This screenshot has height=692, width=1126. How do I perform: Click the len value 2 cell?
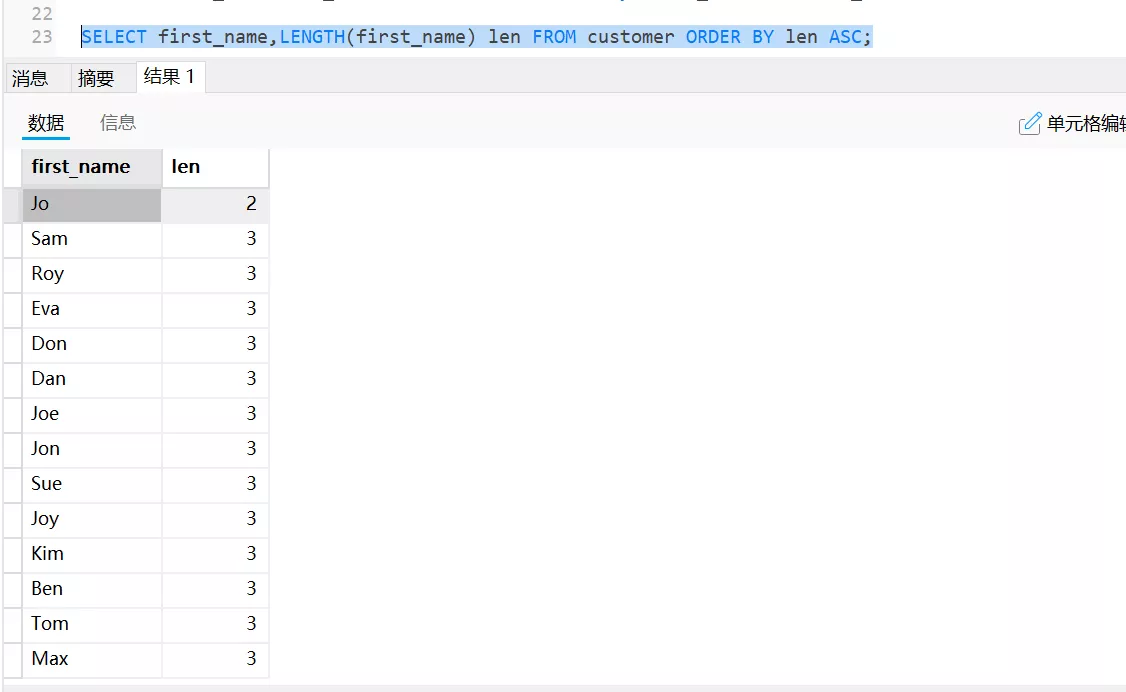(x=215, y=204)
